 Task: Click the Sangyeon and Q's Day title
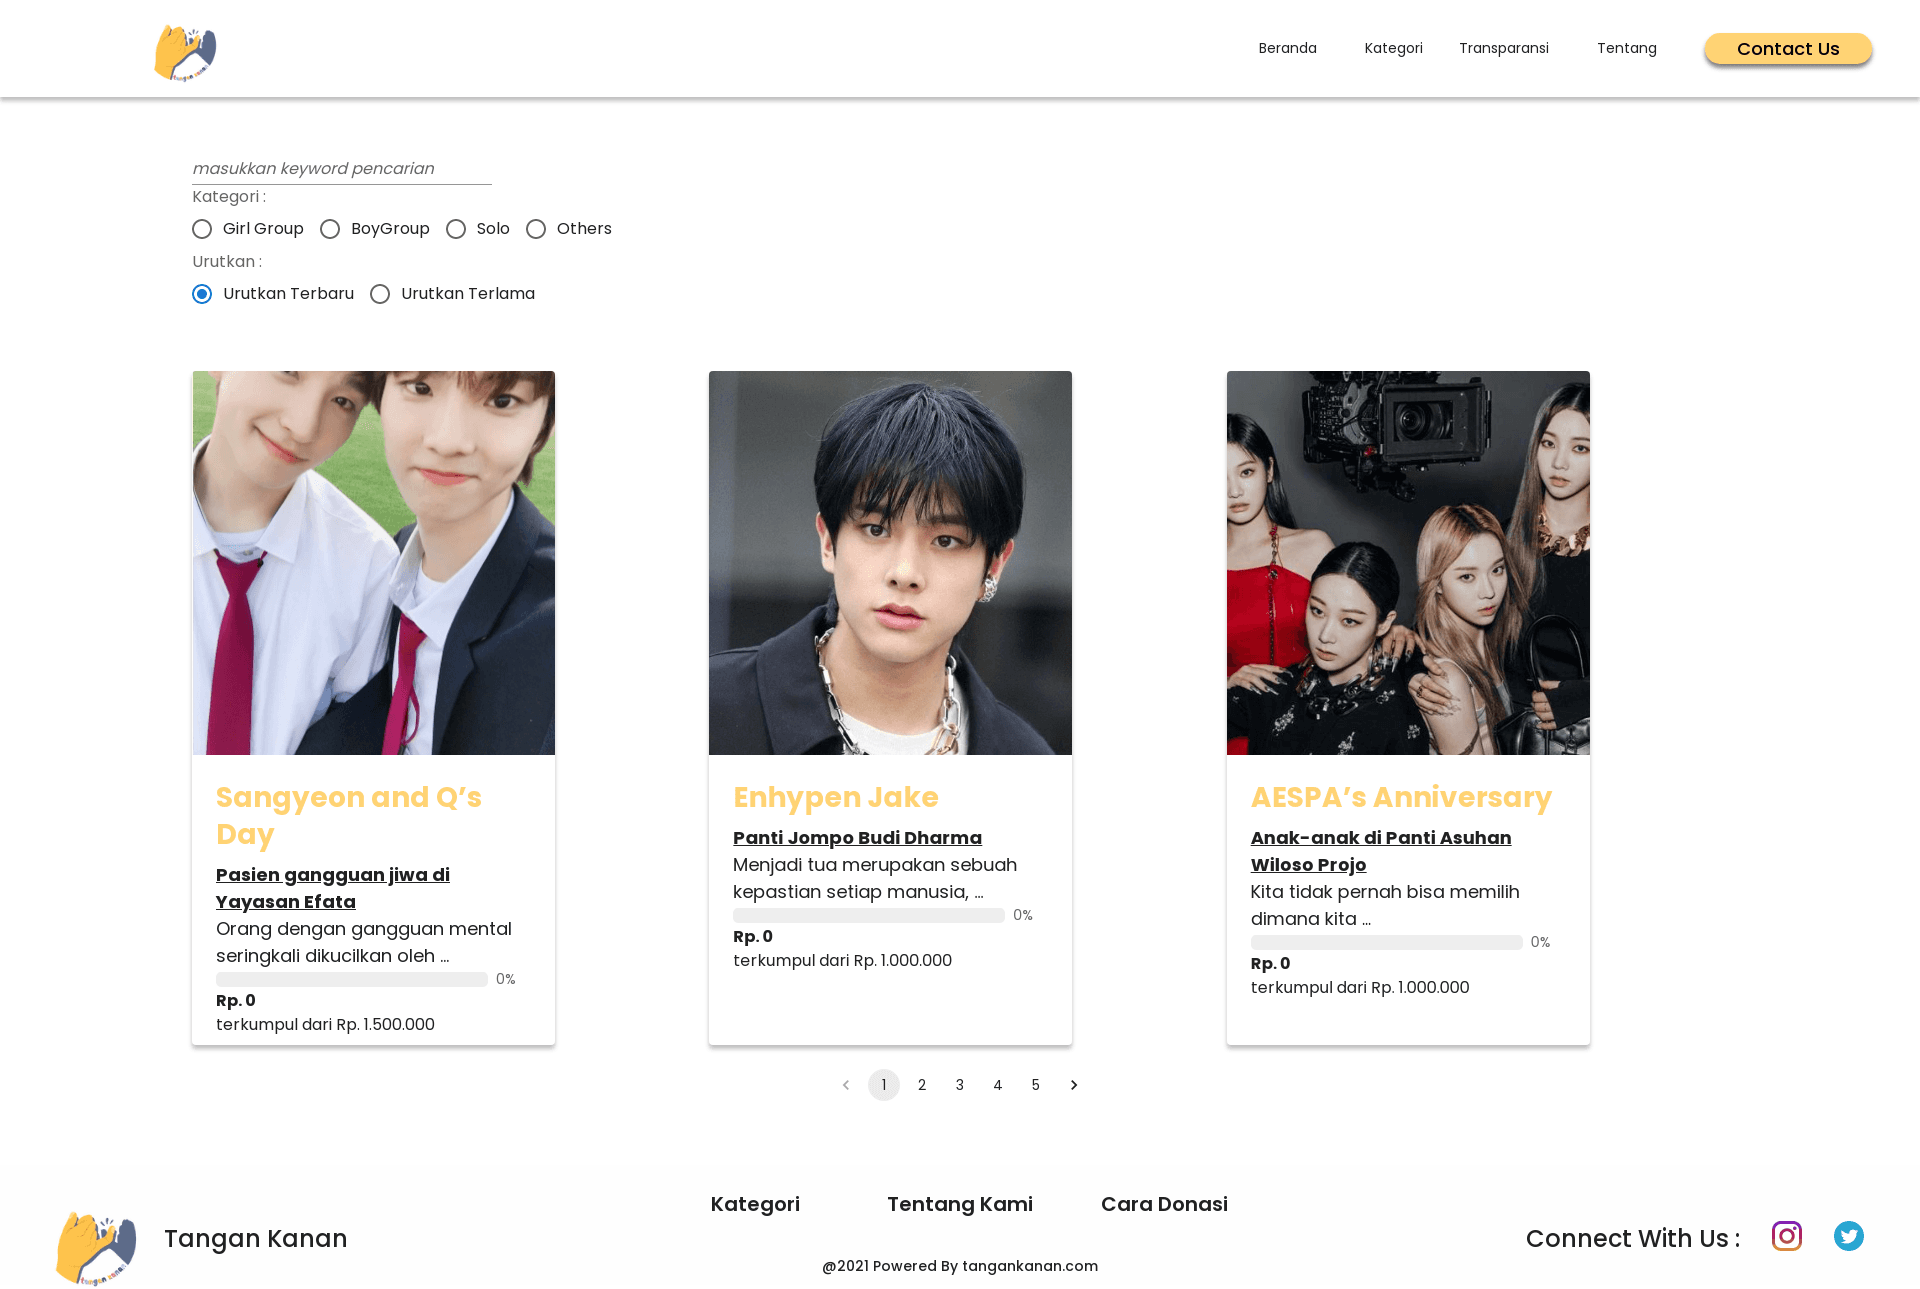(x=349, y=816)
